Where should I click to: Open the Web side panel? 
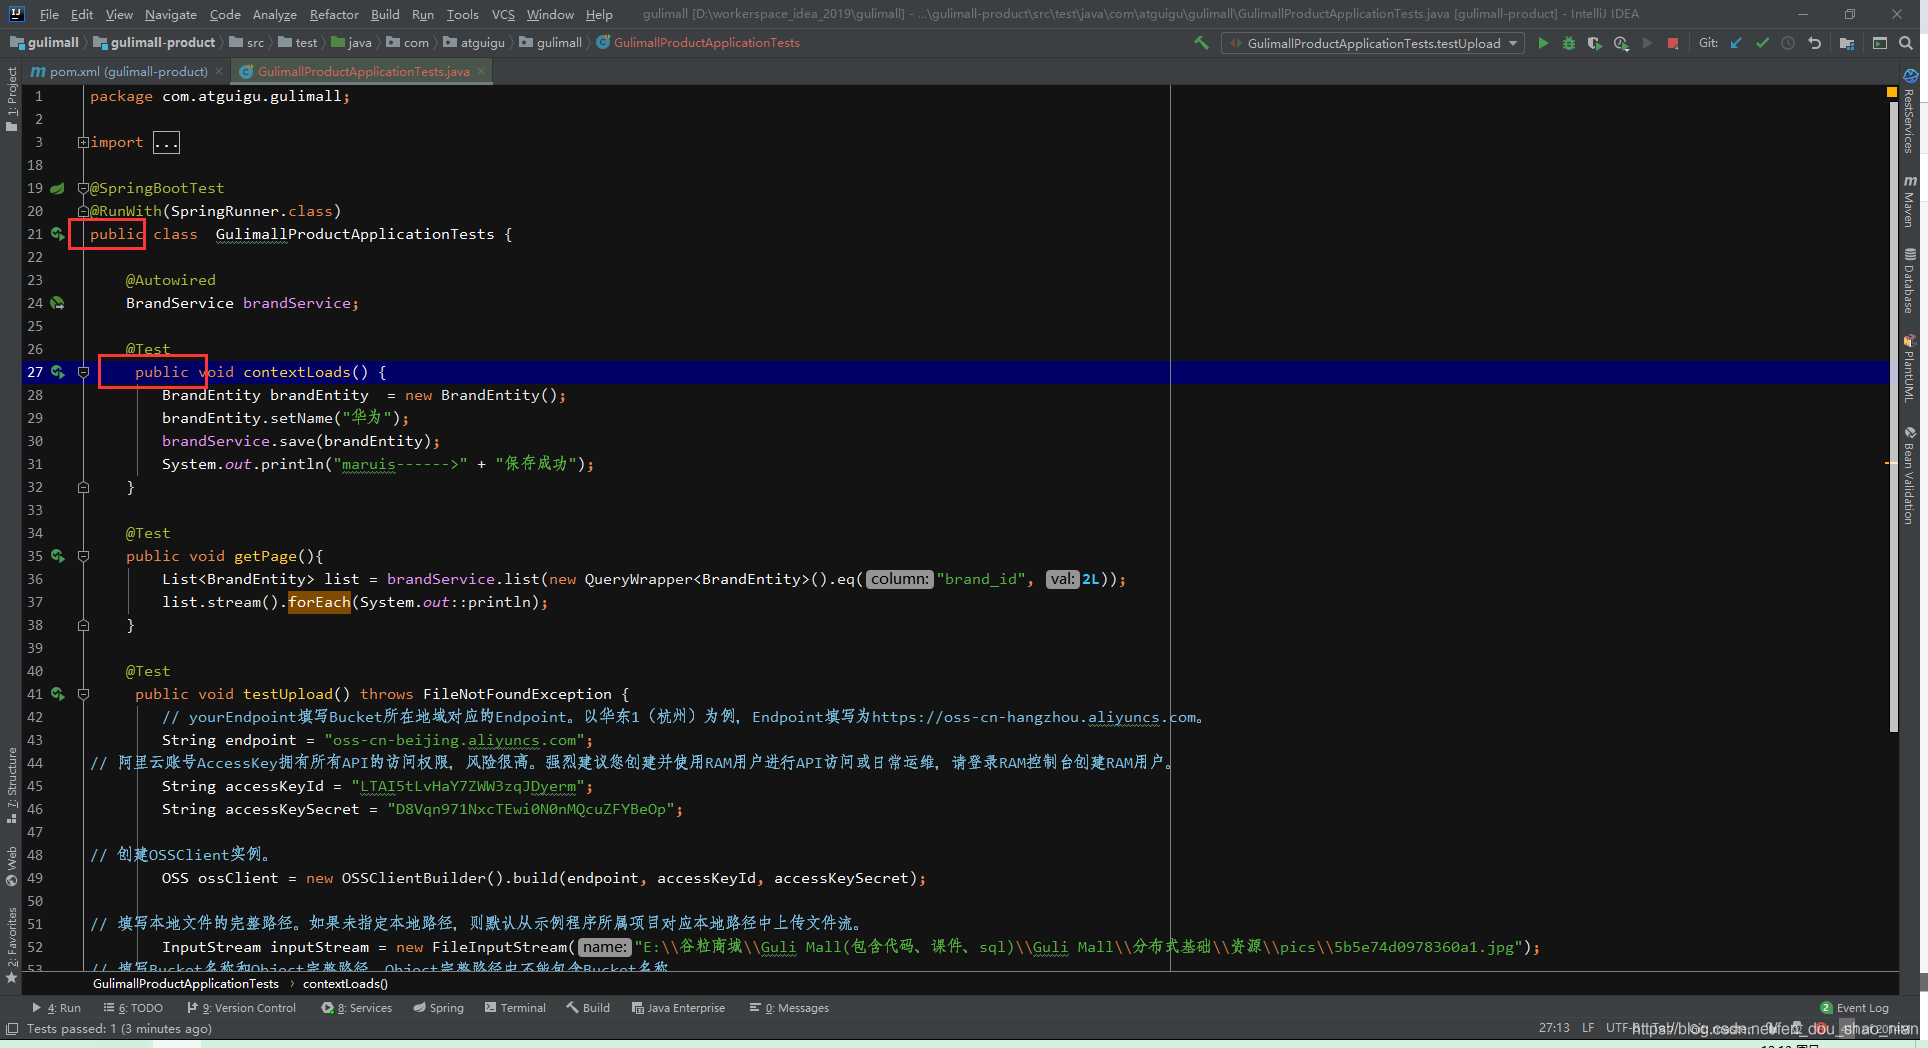pos(12,866)
